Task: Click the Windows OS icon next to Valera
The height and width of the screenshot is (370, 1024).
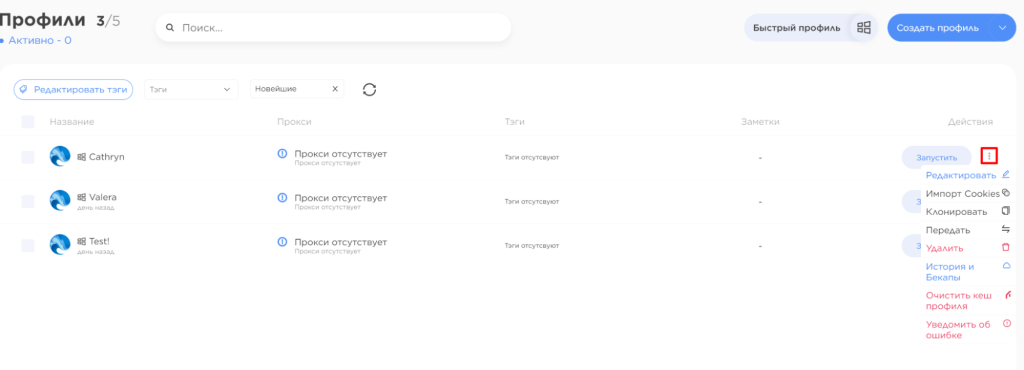Action: click(82, 197)
